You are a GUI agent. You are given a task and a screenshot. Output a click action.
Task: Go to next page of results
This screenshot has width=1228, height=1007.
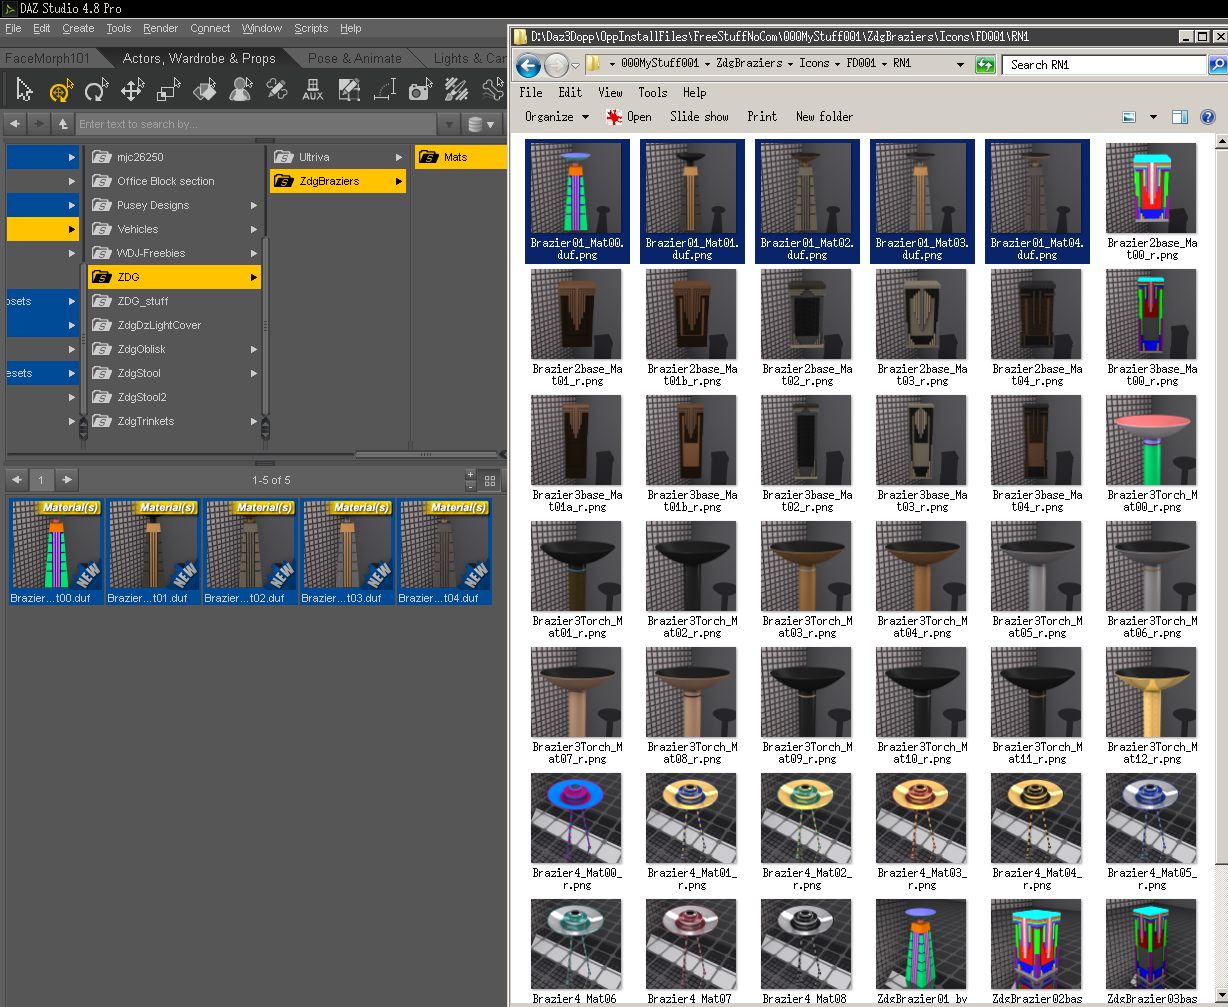click(66, 480)
